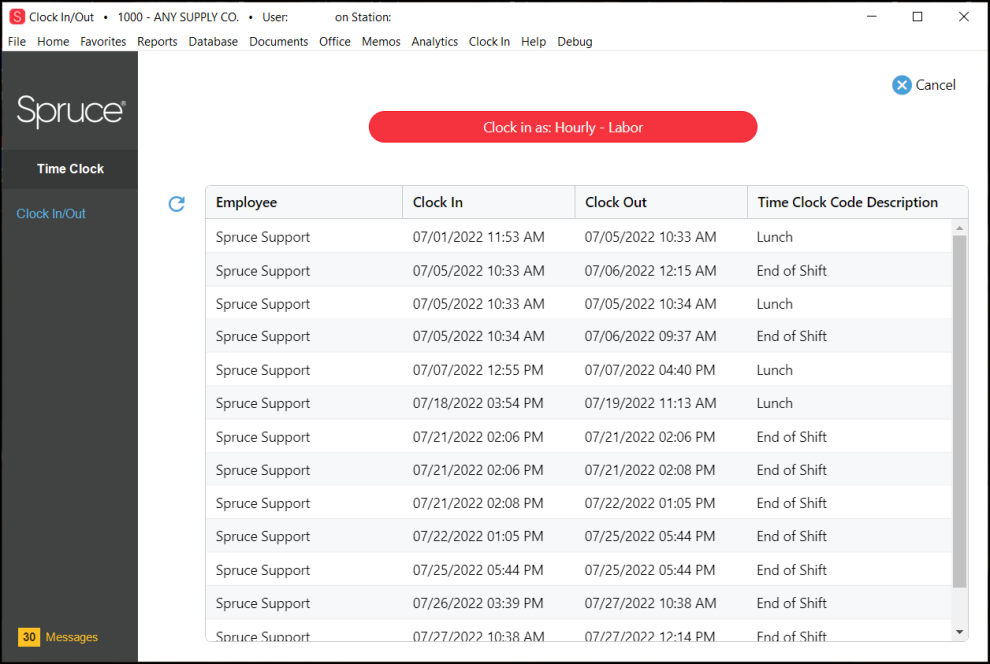Screen dimensions: 990x664
Task: Select clock out 07/07/2022 04:40 PM cell
Action: point(650,371)
